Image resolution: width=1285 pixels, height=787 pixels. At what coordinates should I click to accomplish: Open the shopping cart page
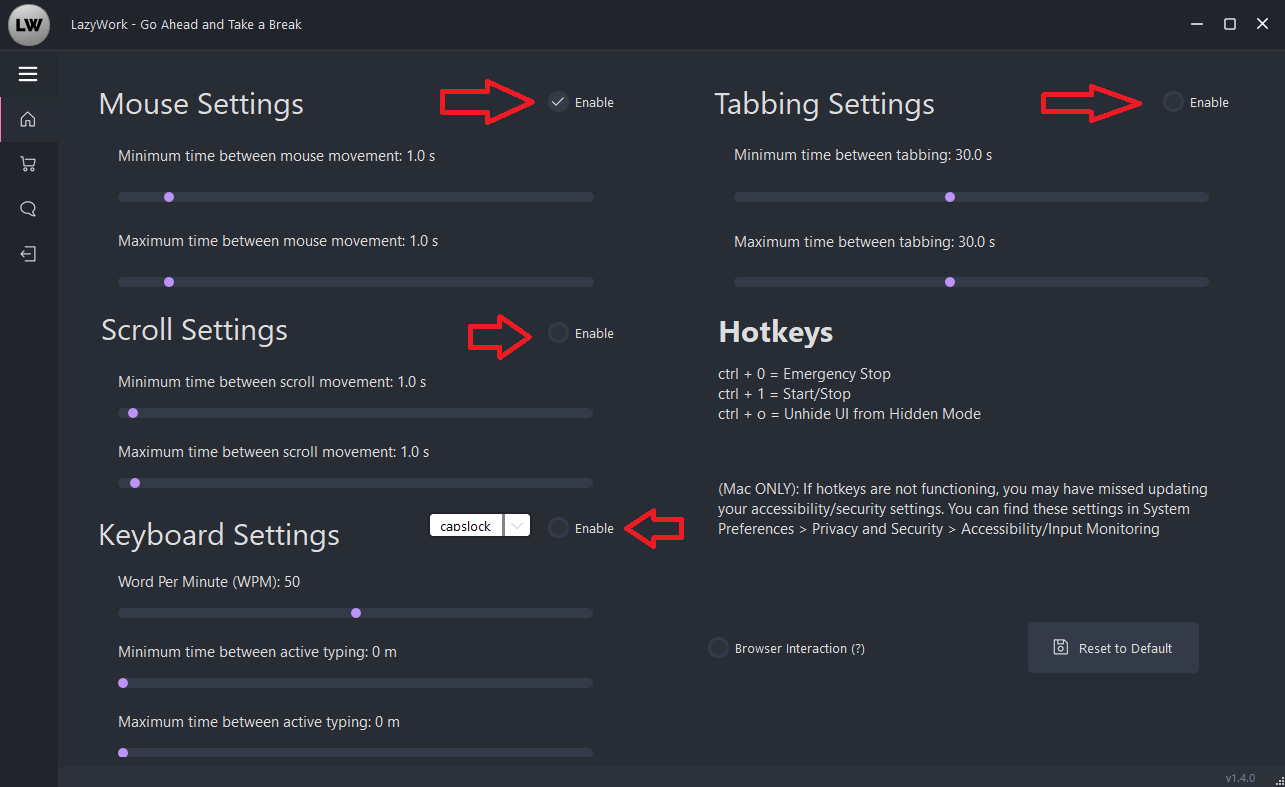[28, 164]
